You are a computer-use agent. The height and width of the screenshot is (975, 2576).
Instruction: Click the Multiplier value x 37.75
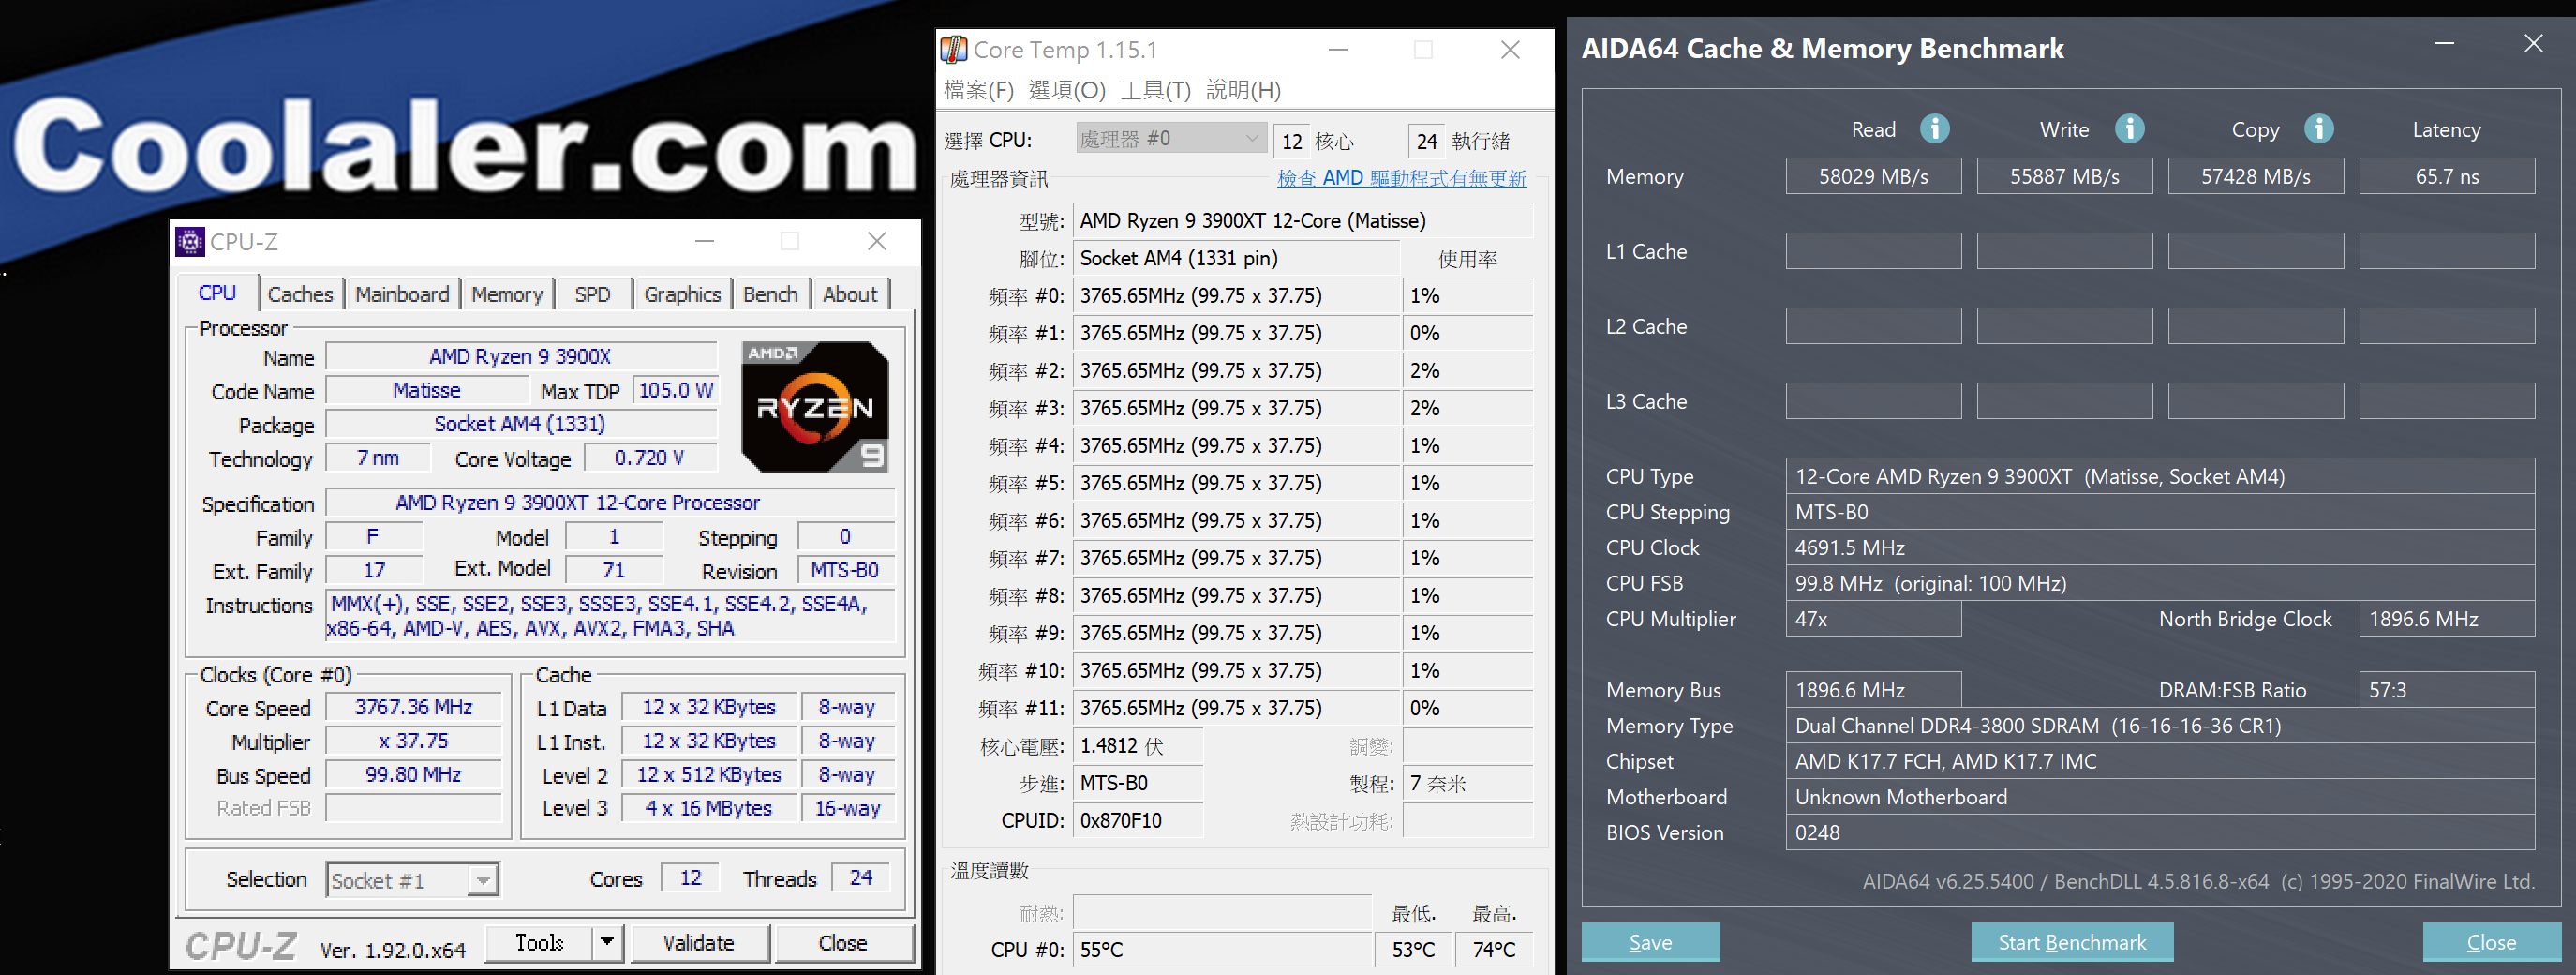point(413,741)
